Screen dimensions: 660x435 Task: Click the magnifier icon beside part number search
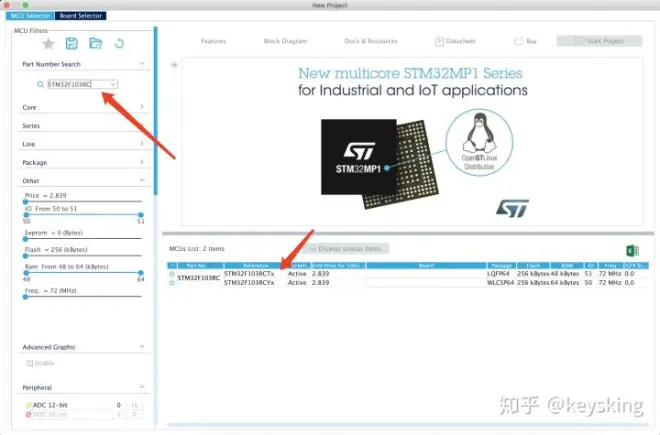click(40, 84)
